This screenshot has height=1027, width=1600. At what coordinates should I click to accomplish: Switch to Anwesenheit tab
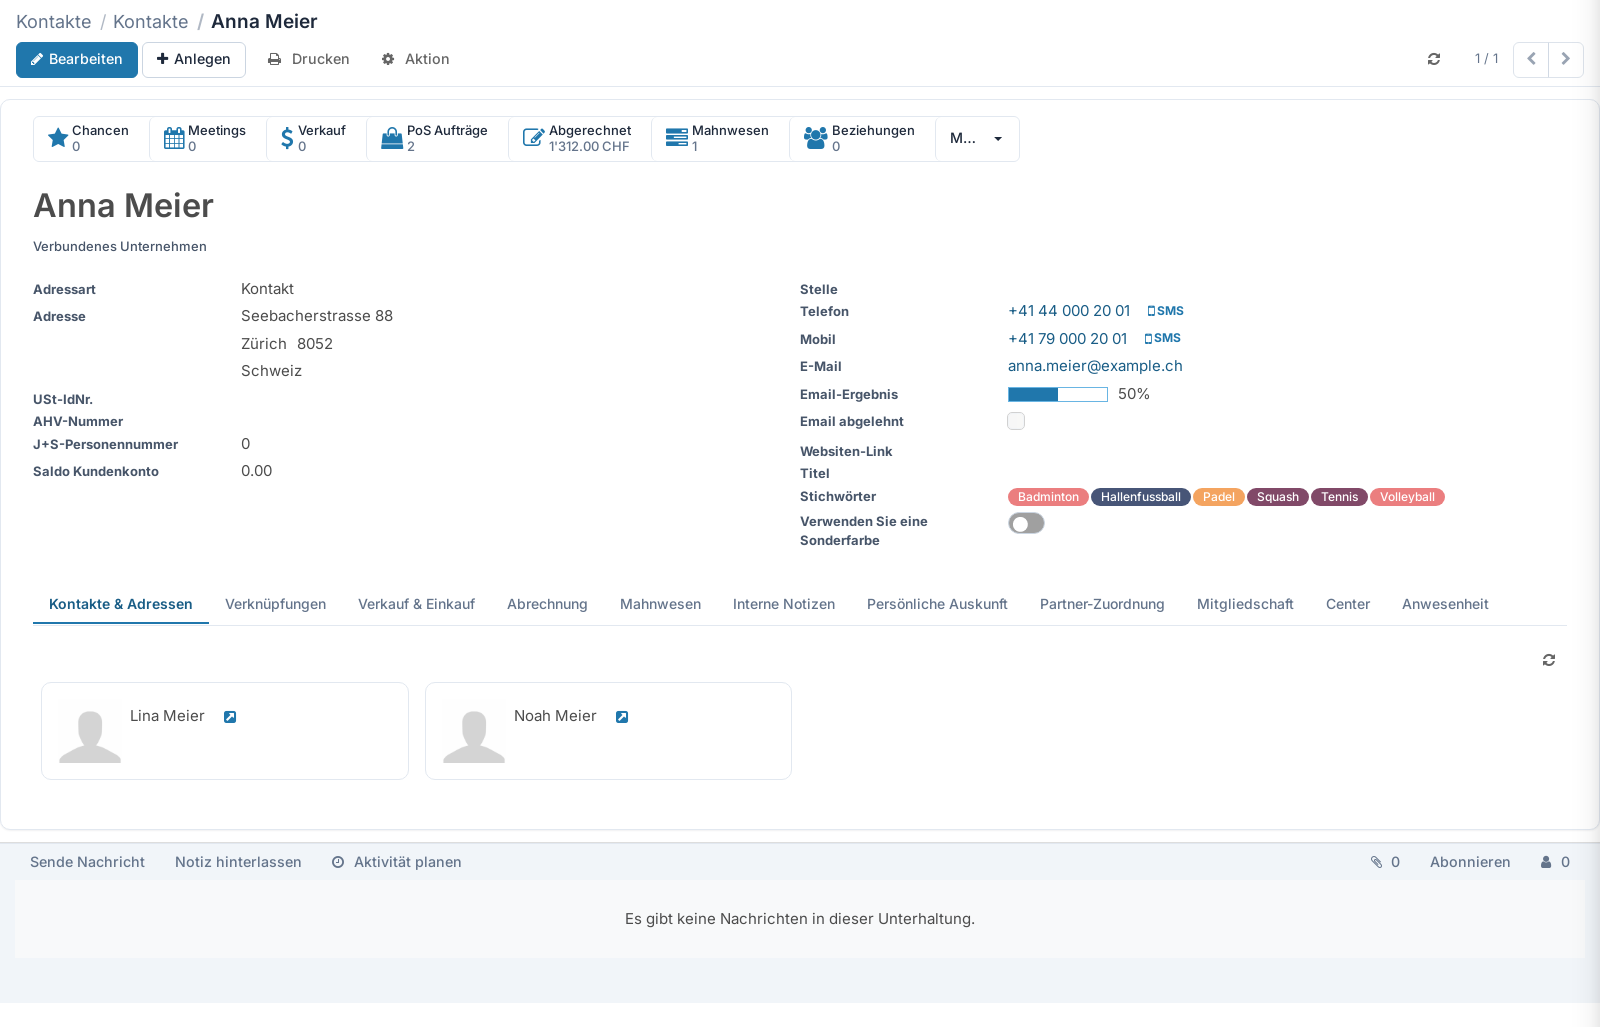point(1445,604)
